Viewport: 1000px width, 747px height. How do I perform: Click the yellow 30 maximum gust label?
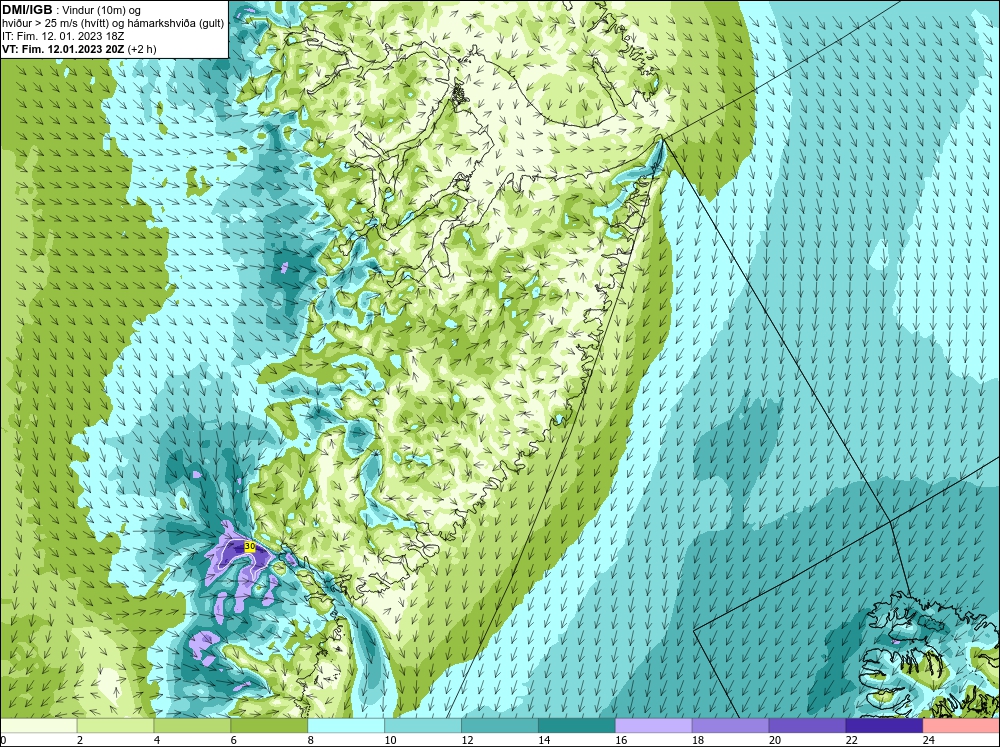point(250,547)
